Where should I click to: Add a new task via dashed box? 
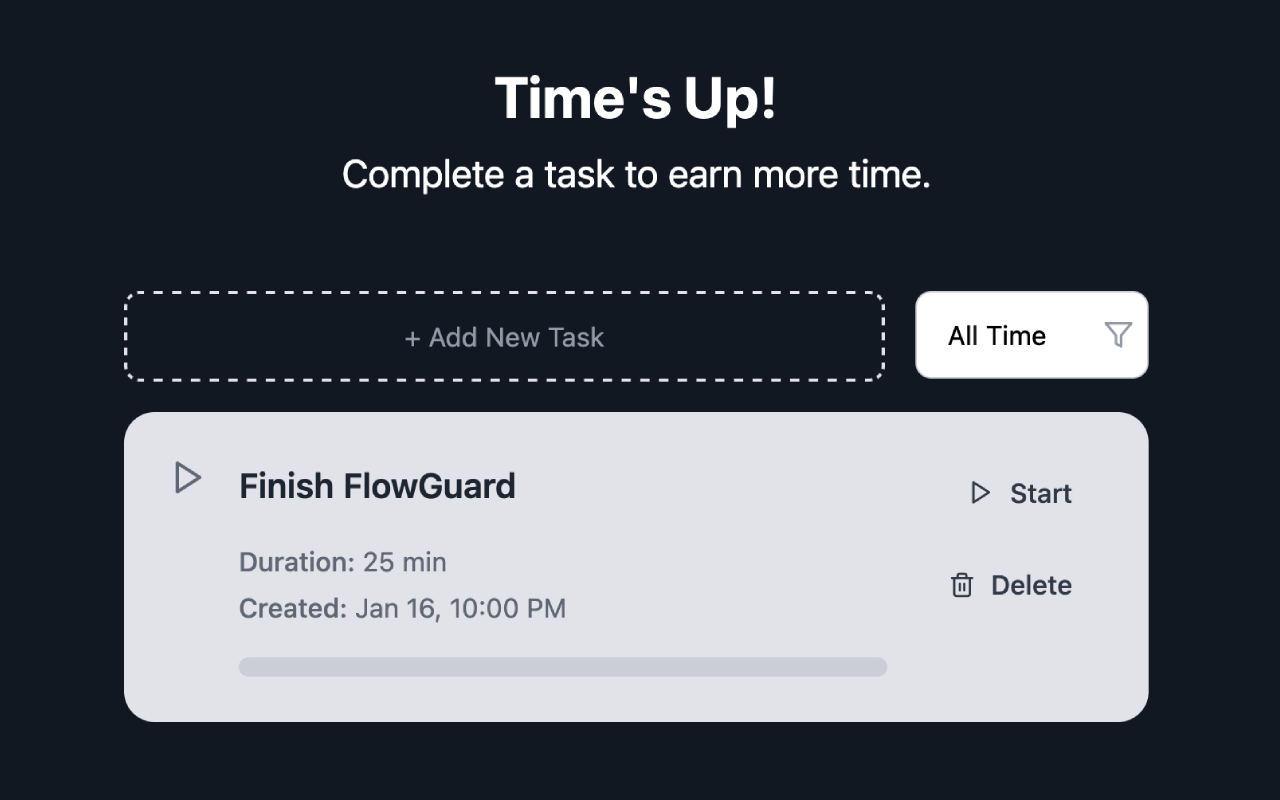[504, 337]
